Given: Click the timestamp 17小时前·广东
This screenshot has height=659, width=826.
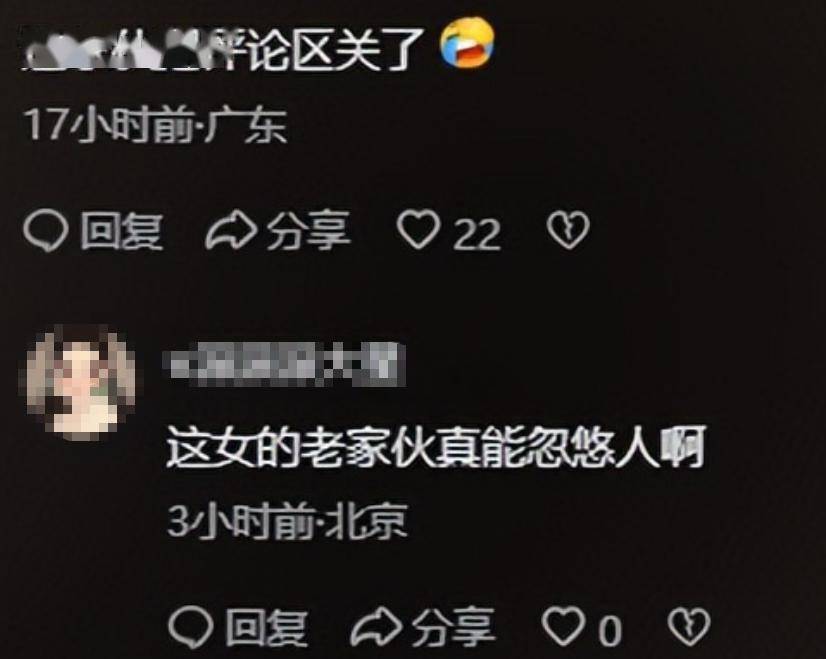Looking at the screenshot, I should point(156,125).
